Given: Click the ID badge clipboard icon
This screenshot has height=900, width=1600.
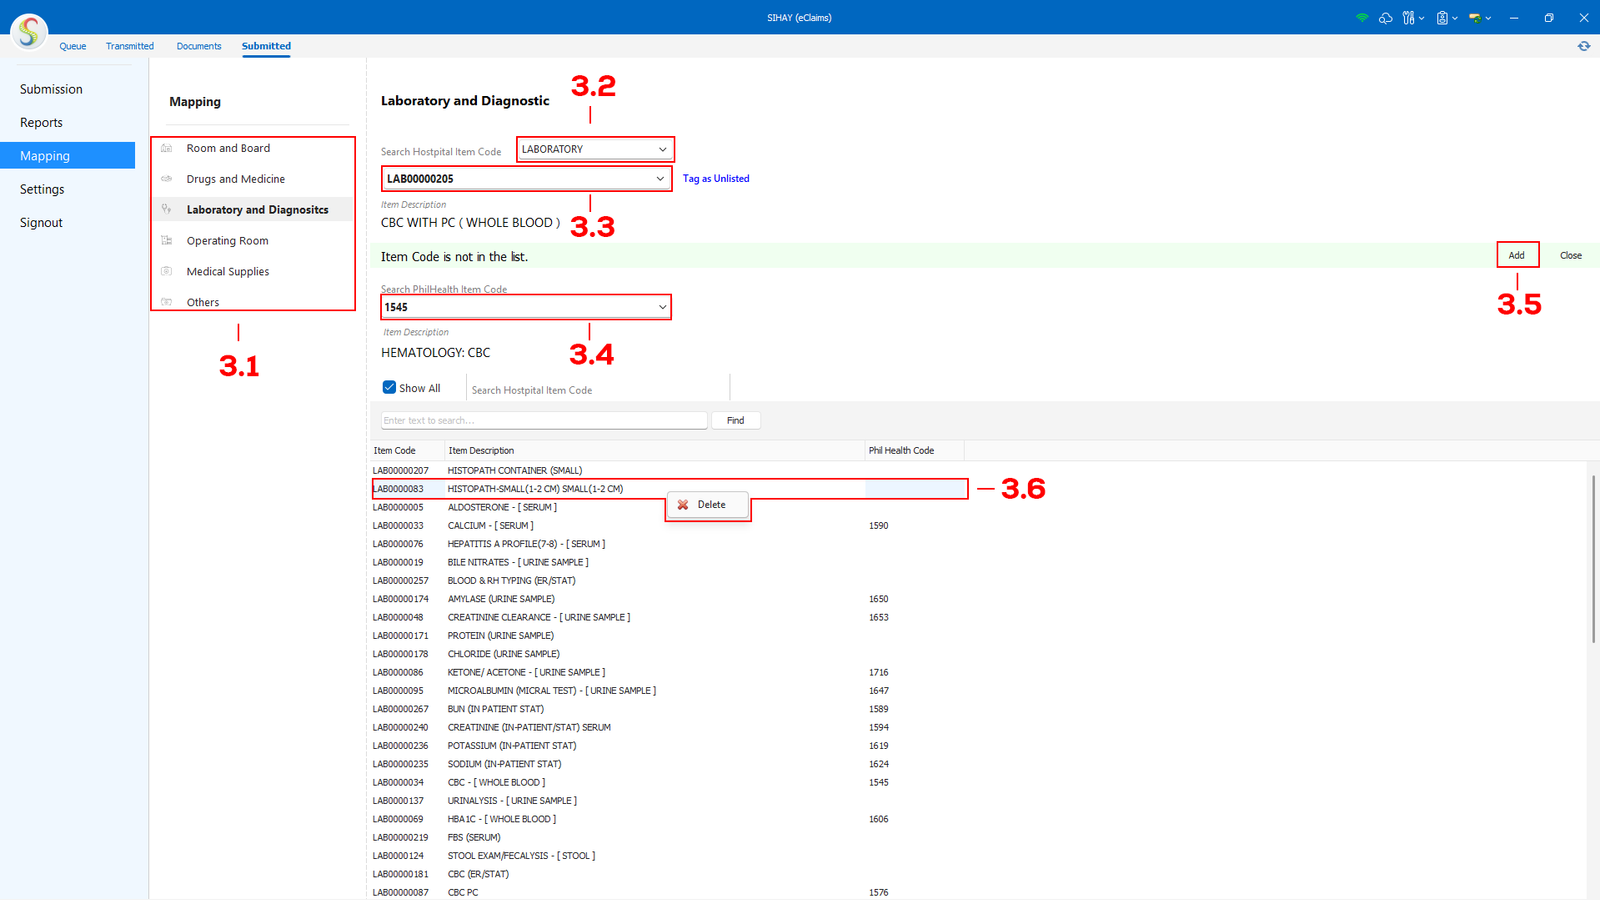Looking at the screenshot, I should (x=1442, y=18).
